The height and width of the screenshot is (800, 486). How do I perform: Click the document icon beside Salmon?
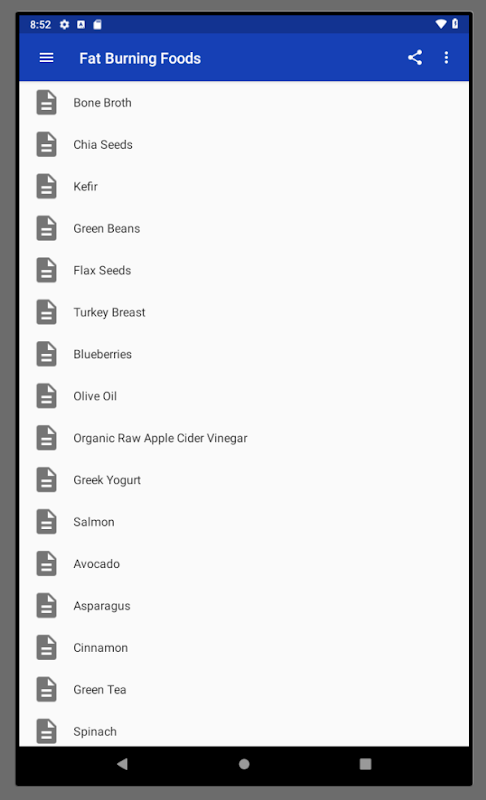tap(46, 522)
